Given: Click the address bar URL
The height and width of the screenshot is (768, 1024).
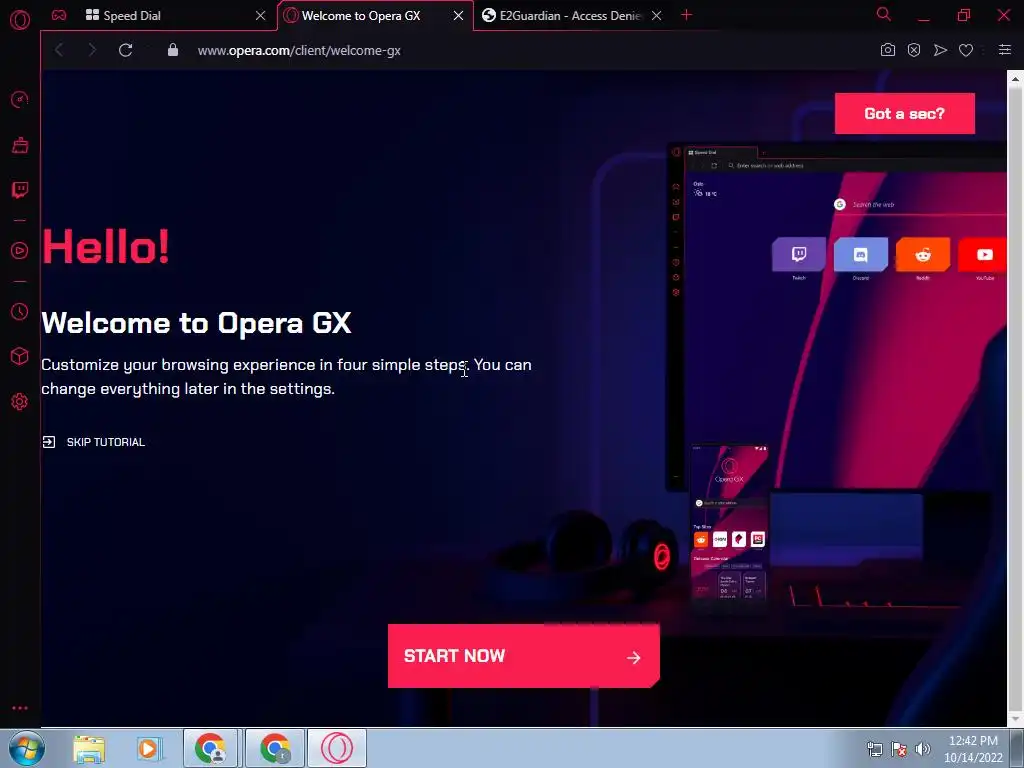Looking at the screenshot, I should tap(299, 50).
